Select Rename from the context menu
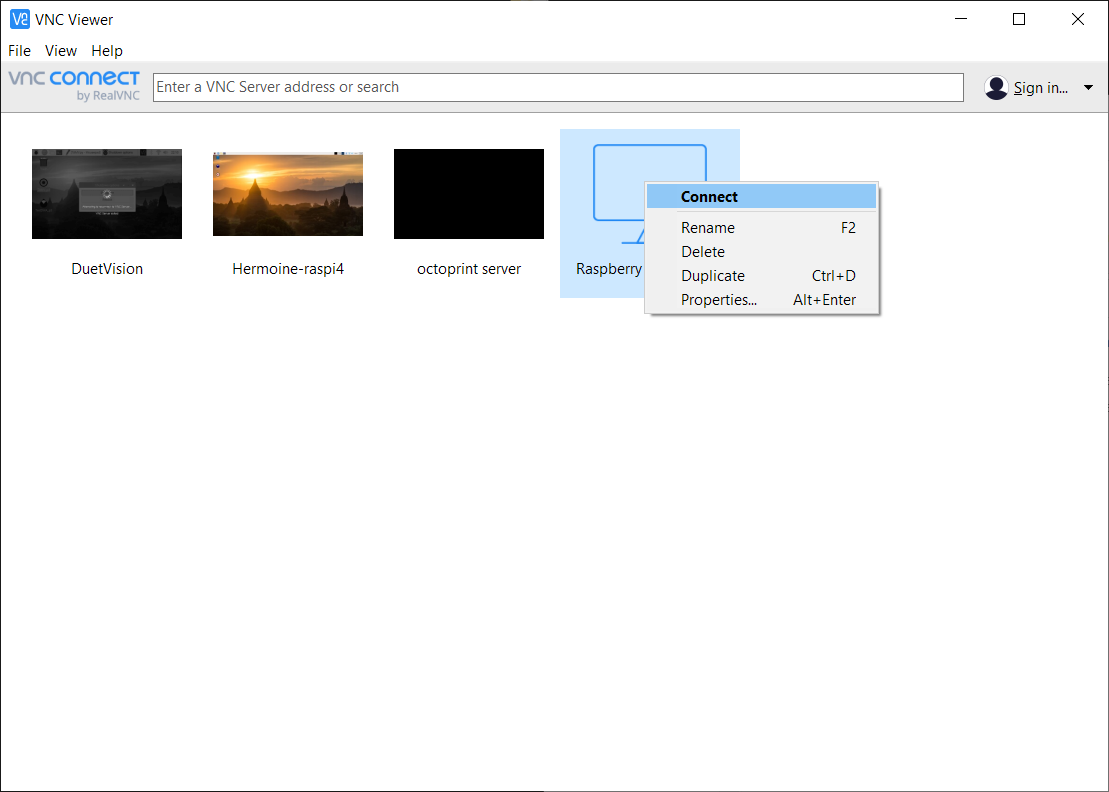1109x792 pixels. [761, 228]
